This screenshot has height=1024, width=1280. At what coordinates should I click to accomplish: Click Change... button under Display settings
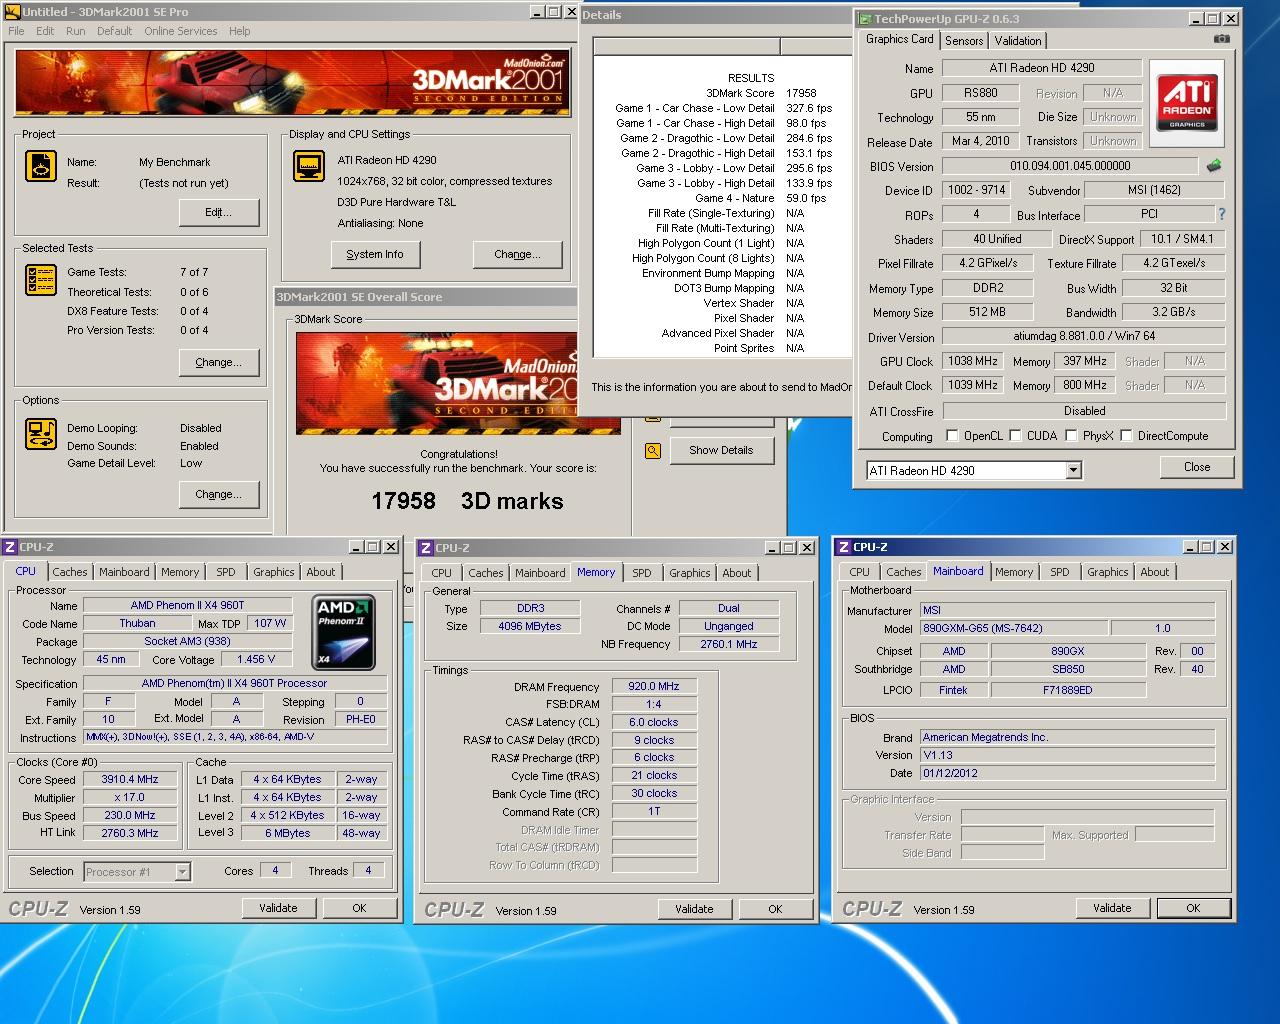pos(517,254)
